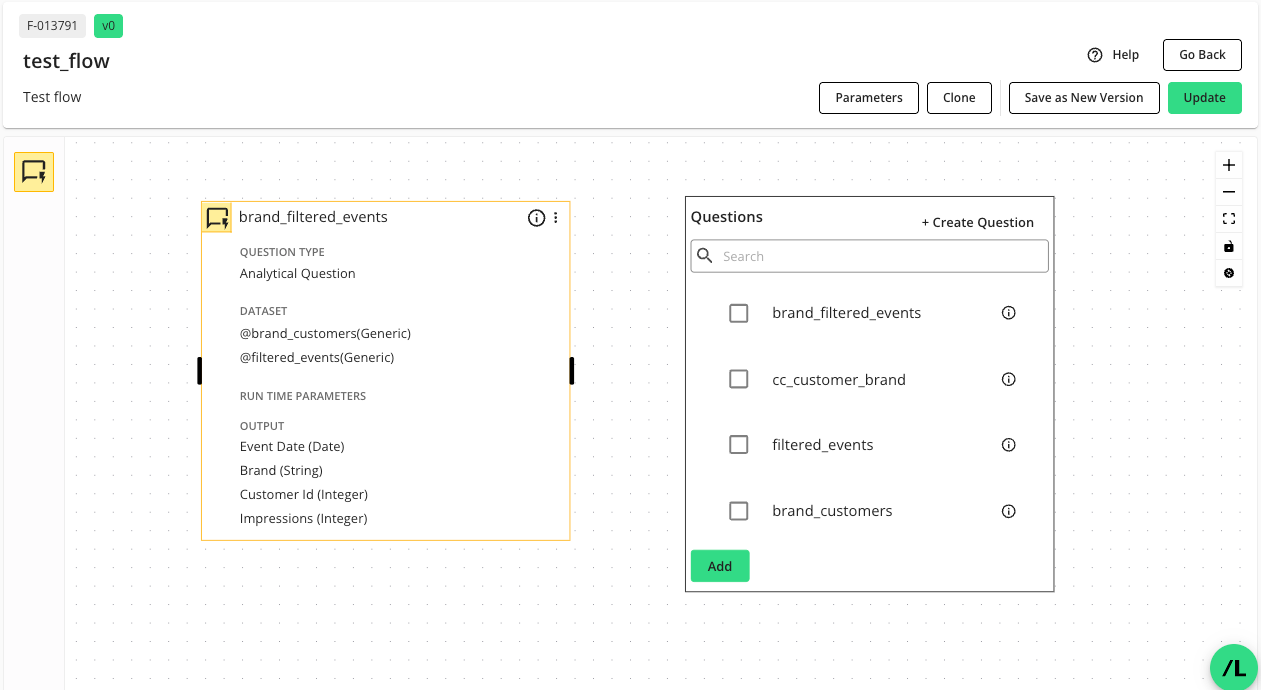This screenshot has height=690, width=1261.
Task: Click the question search field
Action: coord(868,256)
